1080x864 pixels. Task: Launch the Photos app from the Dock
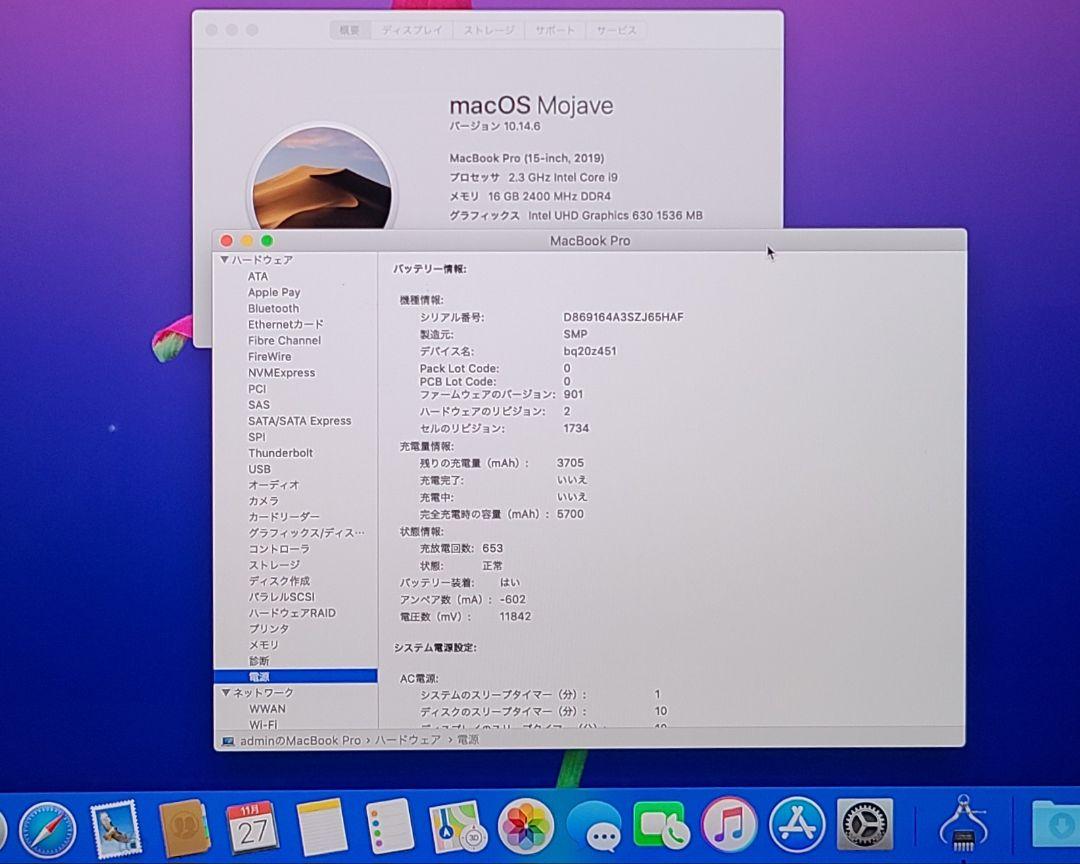[x=526, y=826]
